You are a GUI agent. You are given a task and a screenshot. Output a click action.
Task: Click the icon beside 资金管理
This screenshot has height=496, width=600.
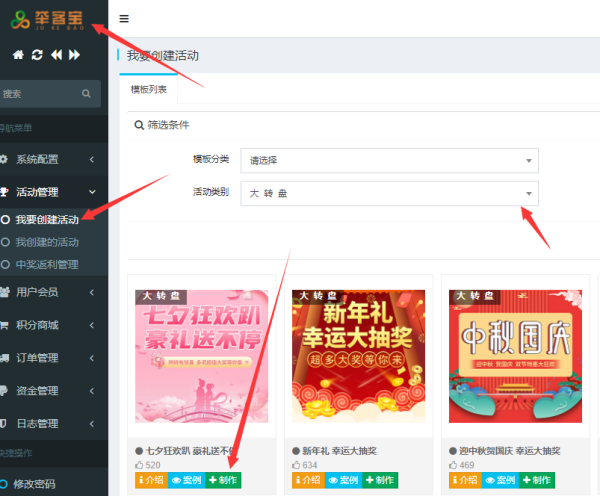4,391
